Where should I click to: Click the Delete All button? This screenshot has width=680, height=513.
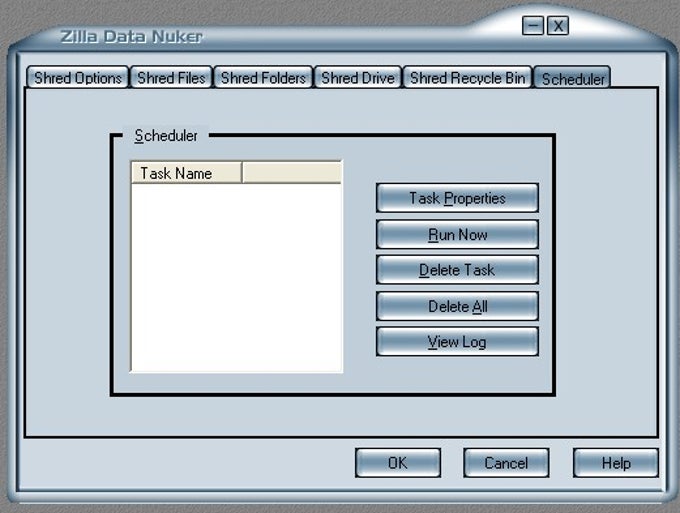click(458, 307)
